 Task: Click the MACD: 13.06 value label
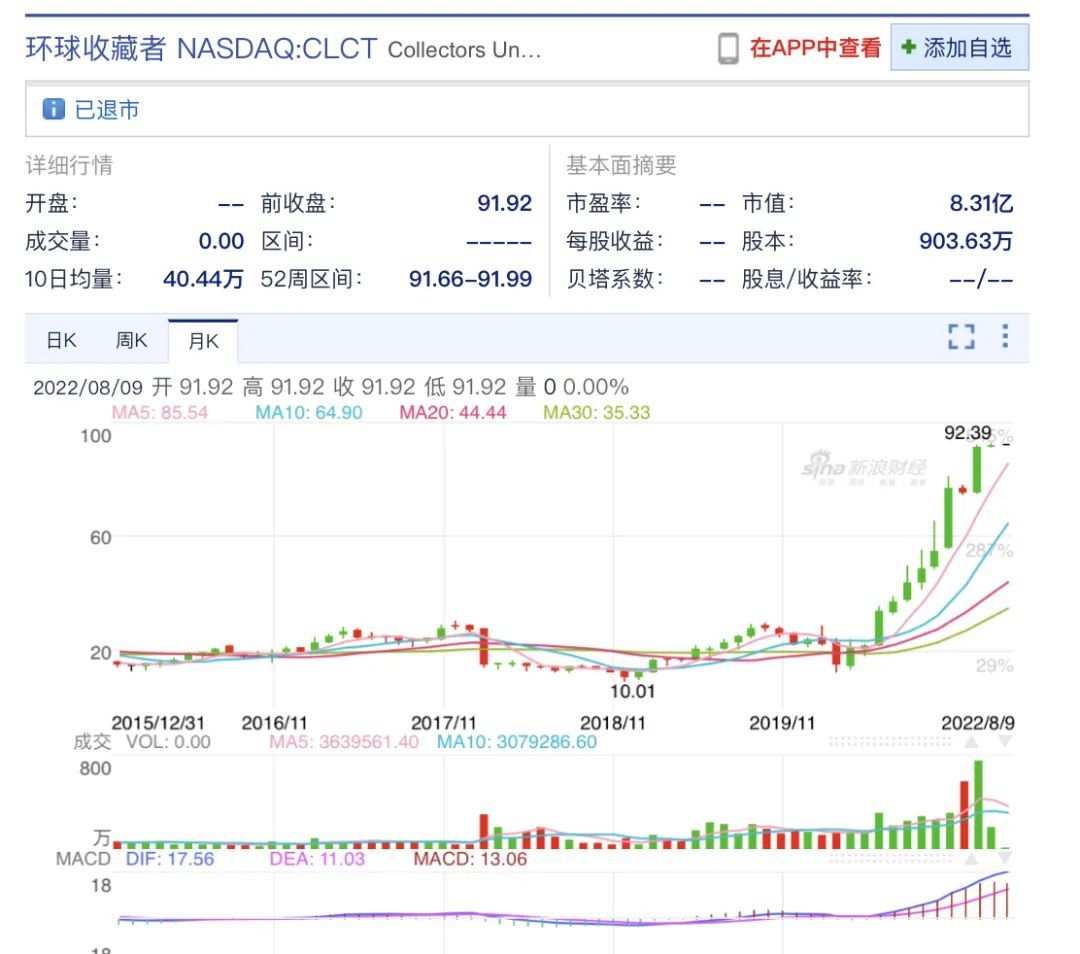[x=470, y=859]
